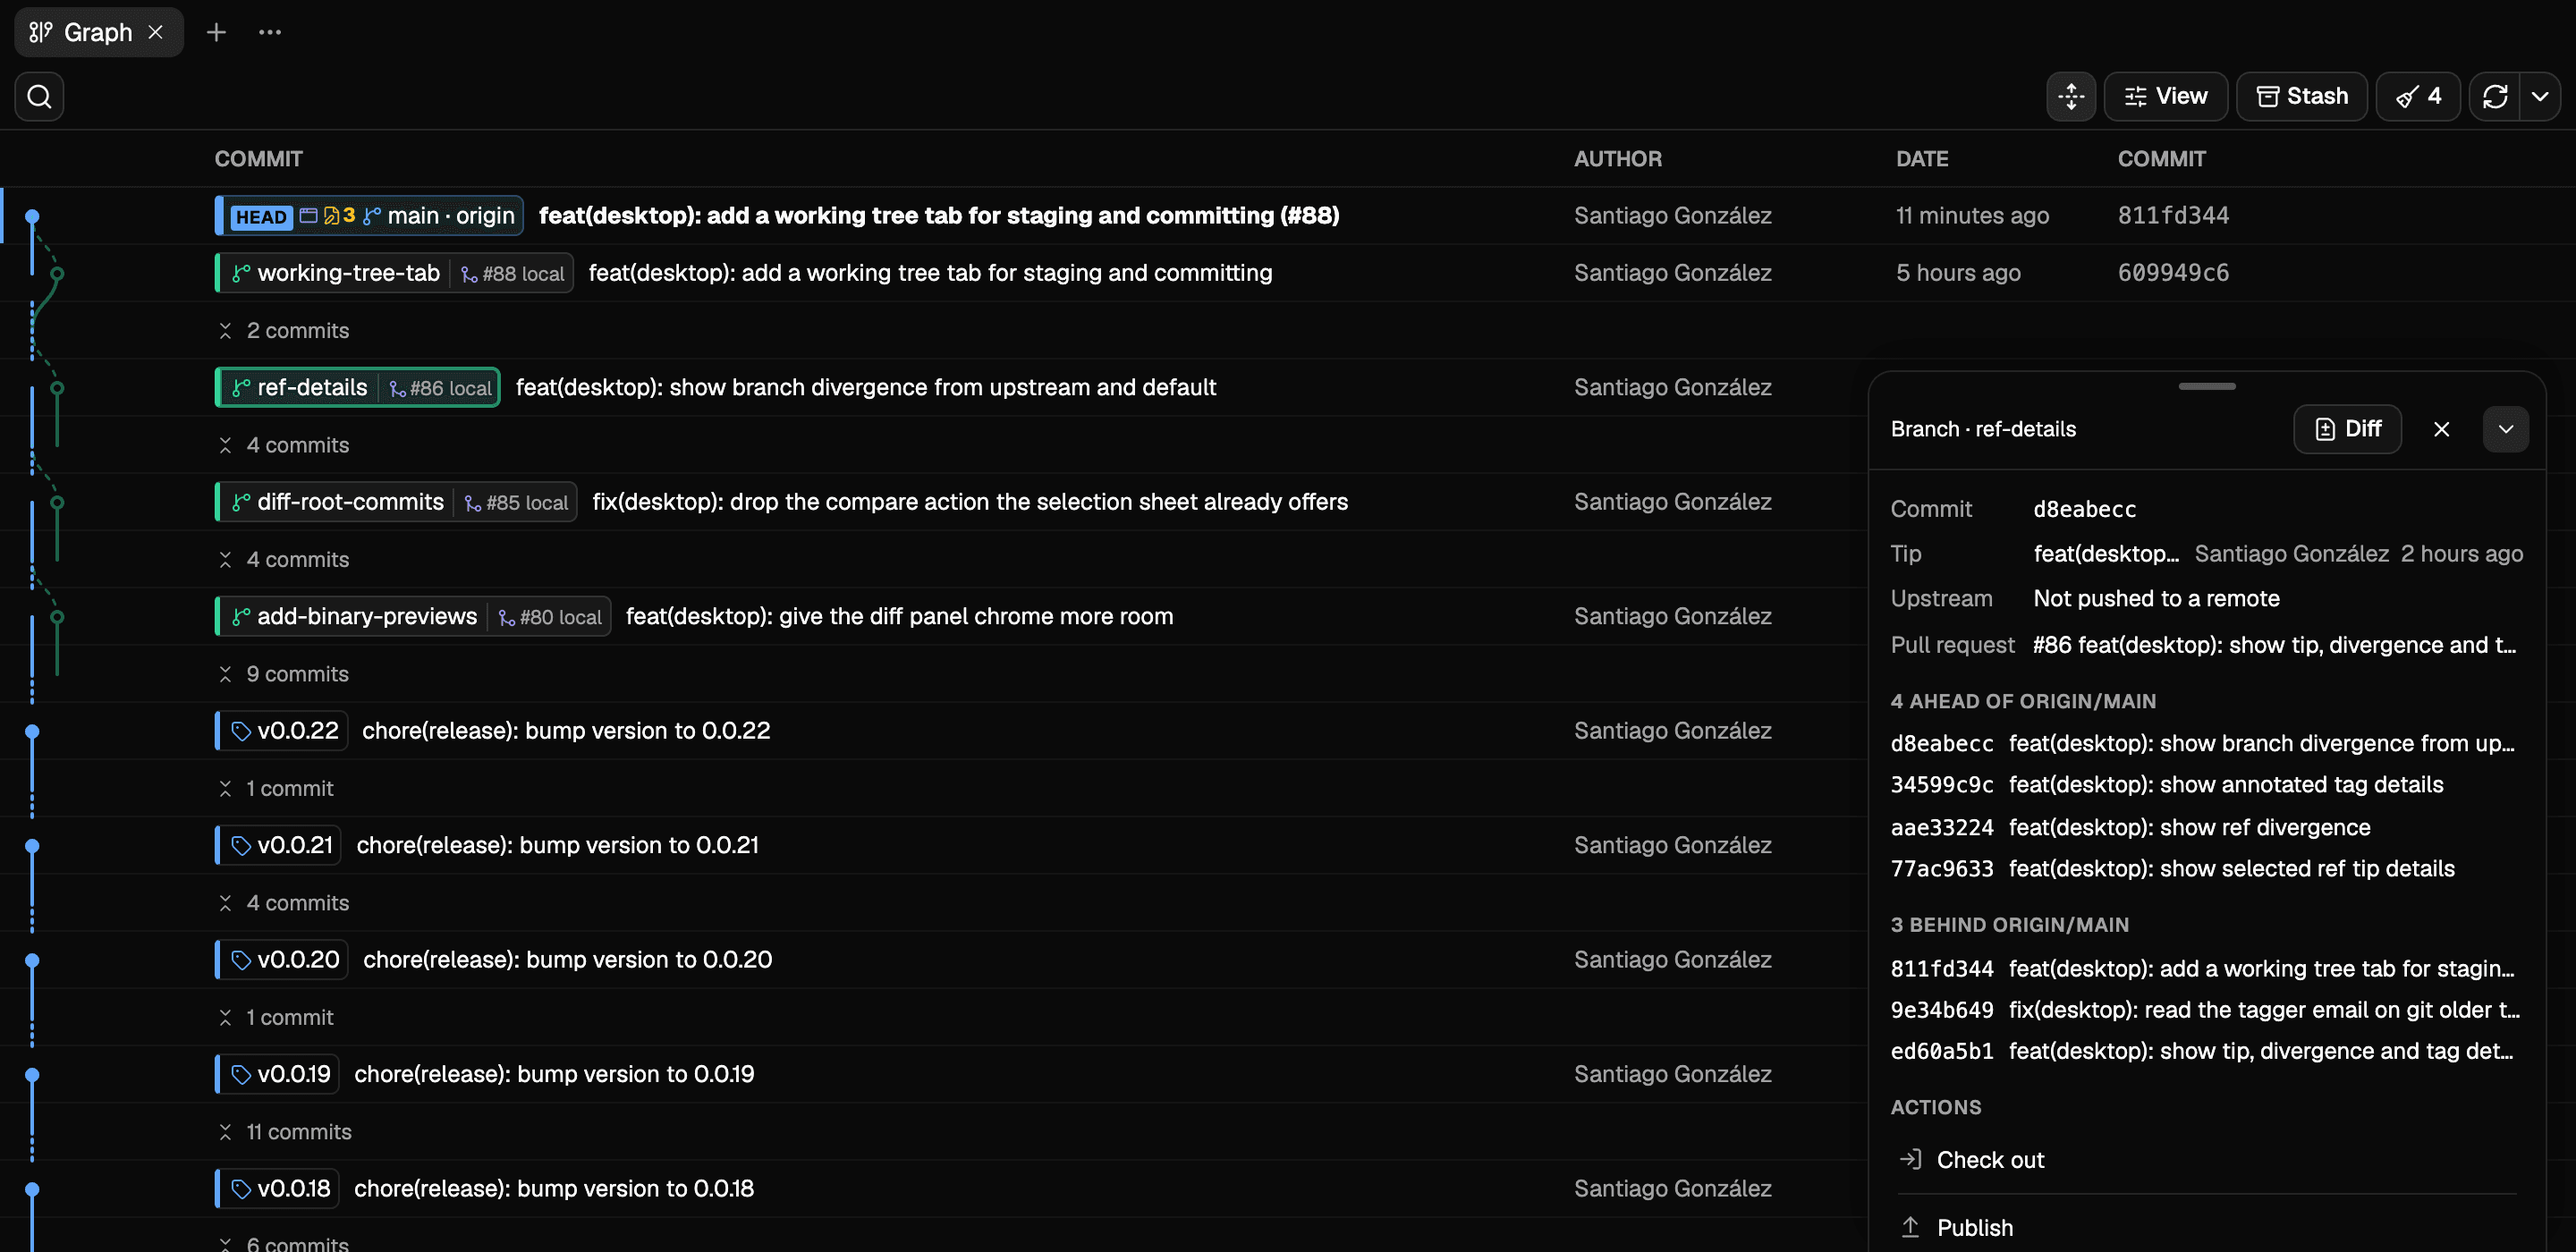
Task: Click the main · origin branch label
Action: click(x=450, y=216)
